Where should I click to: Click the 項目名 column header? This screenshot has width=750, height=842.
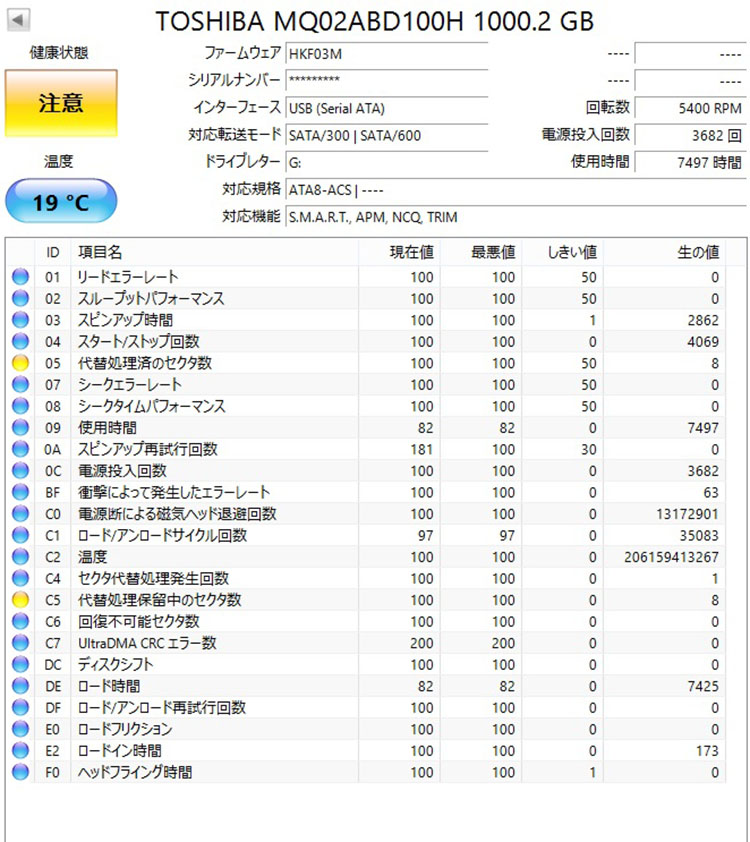(x=215, y=252)
